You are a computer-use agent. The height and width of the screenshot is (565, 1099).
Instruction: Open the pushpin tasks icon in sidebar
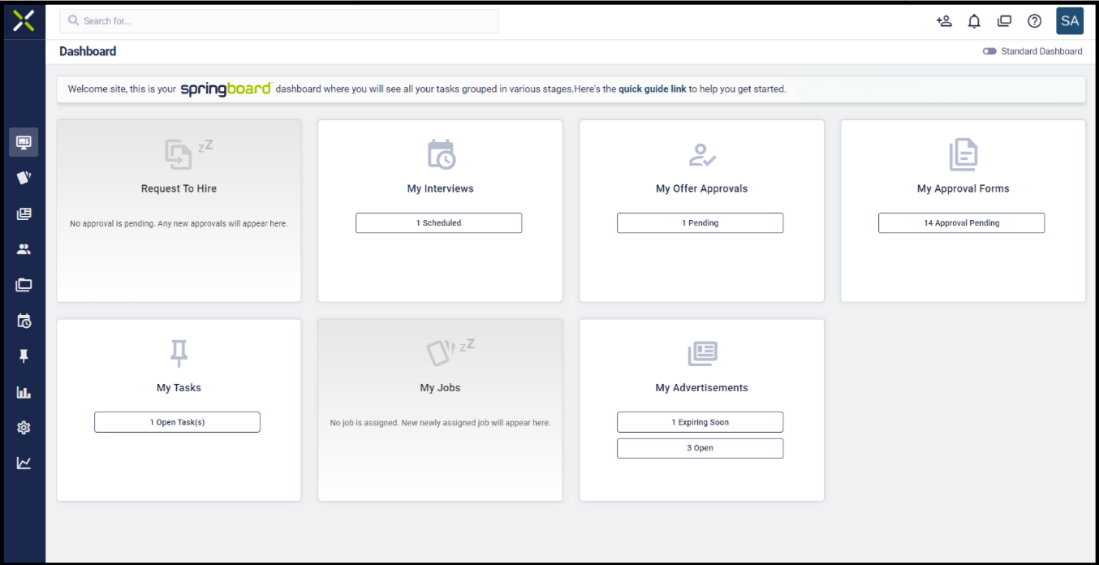click(x=24, y=356)
